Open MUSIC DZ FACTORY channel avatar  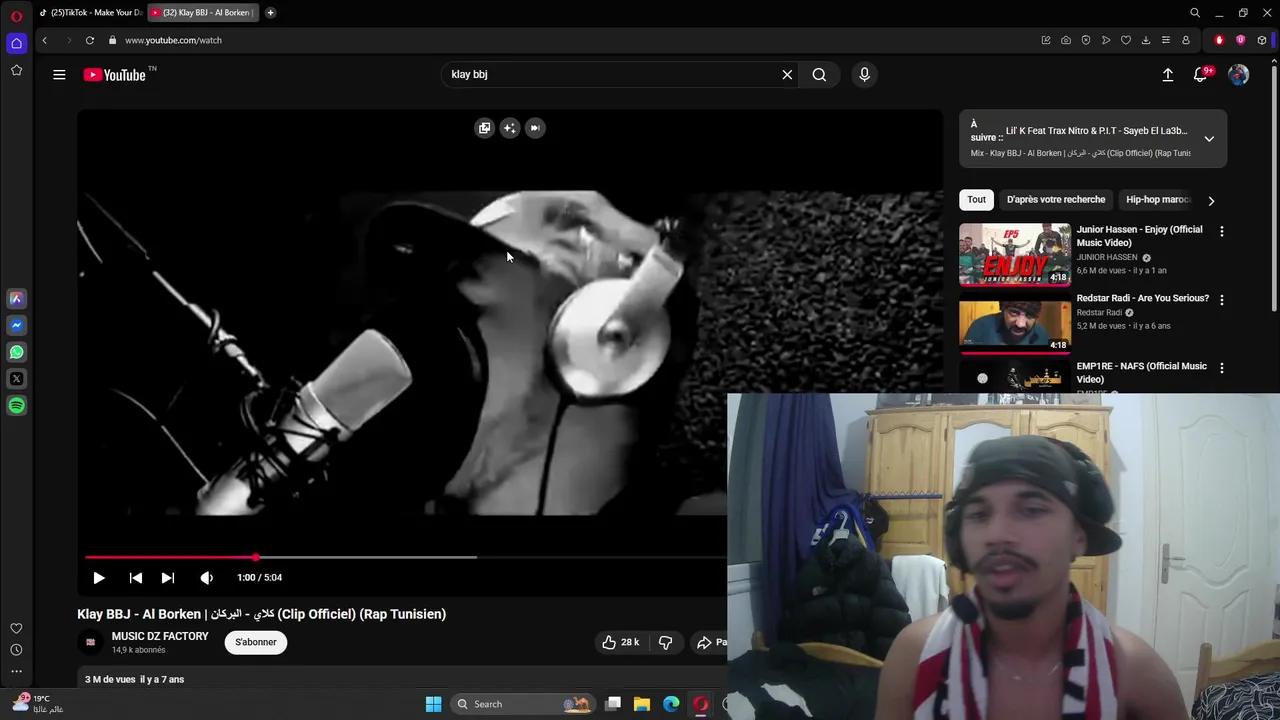tap(90, 642)
